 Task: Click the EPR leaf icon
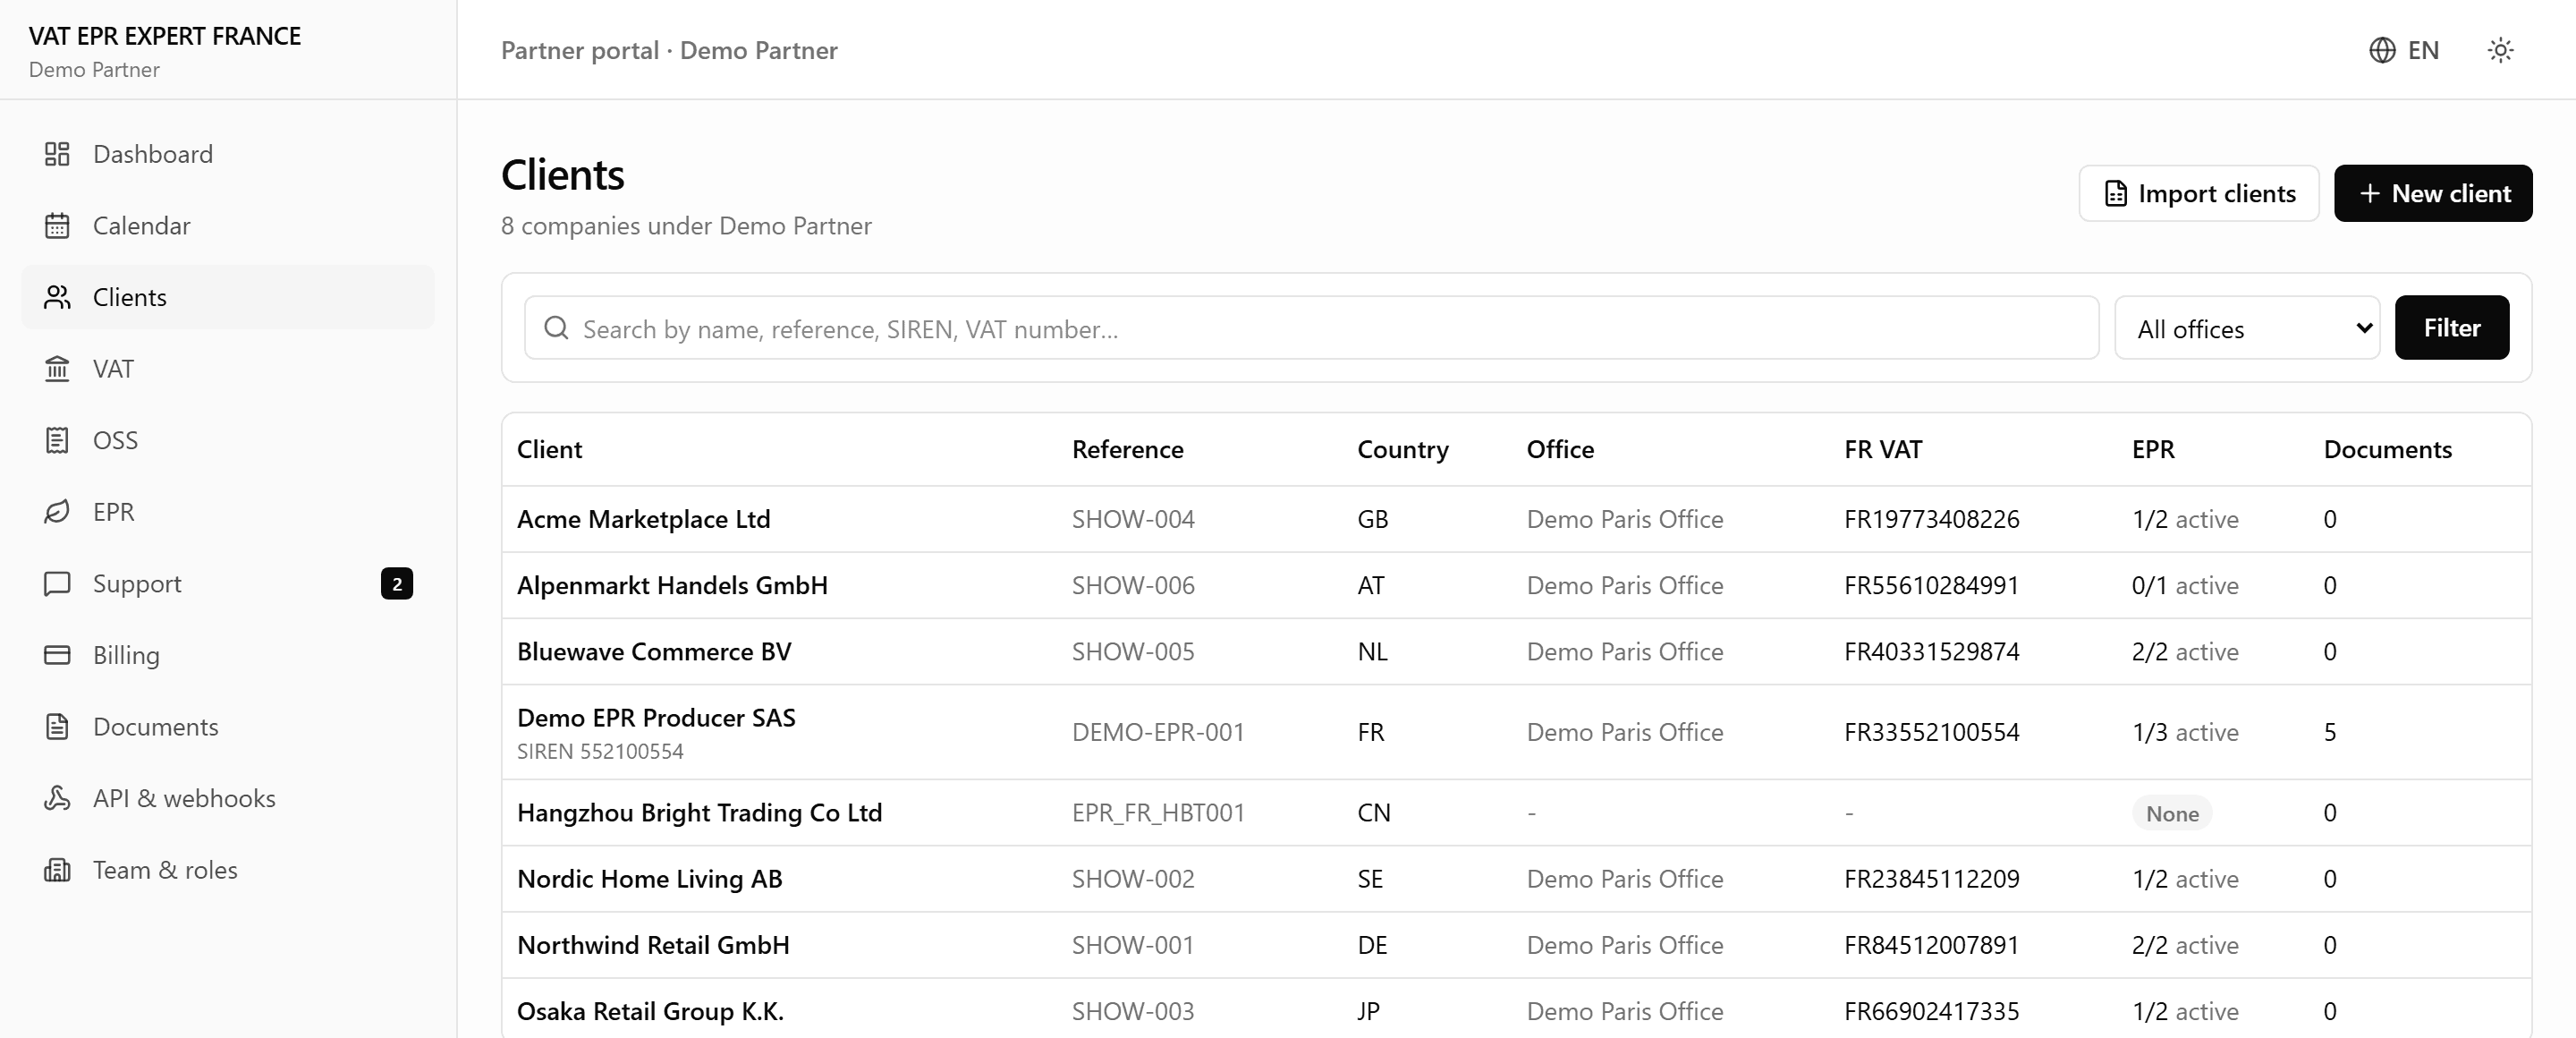click(57, 512)
